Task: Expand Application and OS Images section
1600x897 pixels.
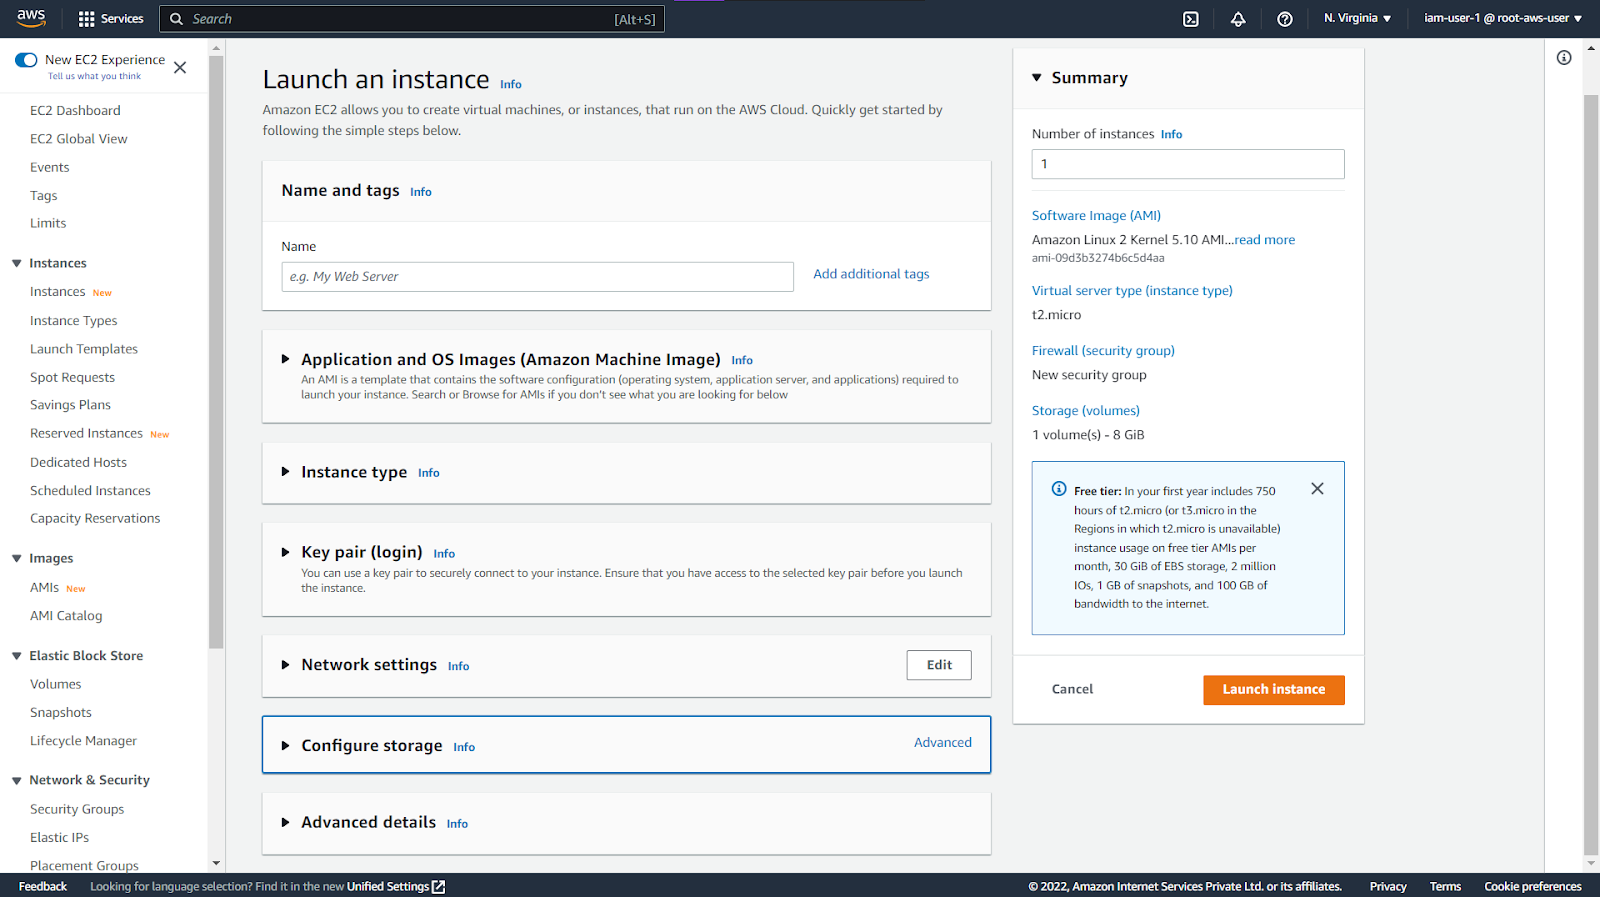Action: point(285,359)
